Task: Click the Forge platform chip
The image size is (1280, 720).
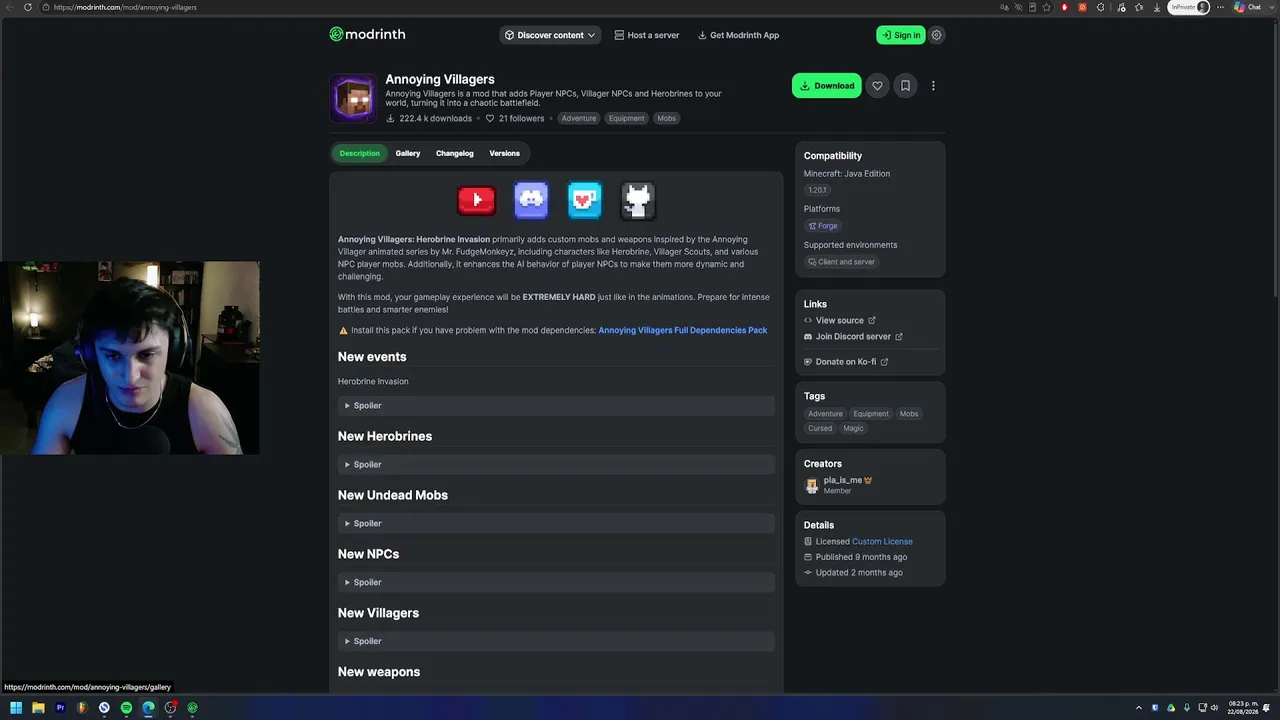Action: tap(823, 226)
